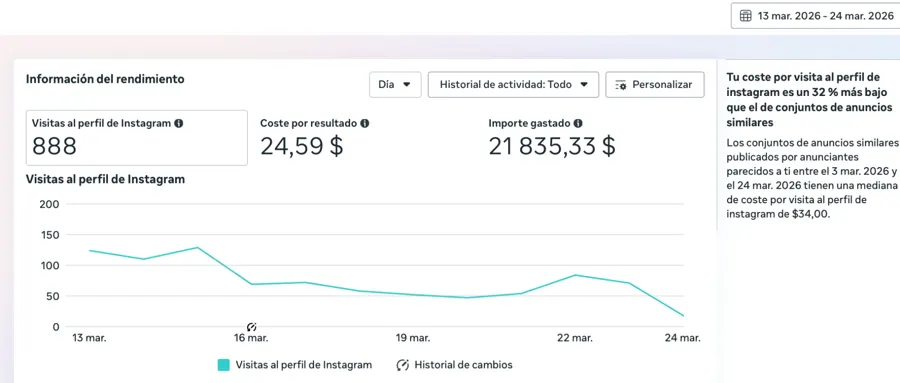Image resolution: width=900 pixels, height=383 pixels.
Task: Click the 13 mar. axis label
Action: click(x=89, y=338)
